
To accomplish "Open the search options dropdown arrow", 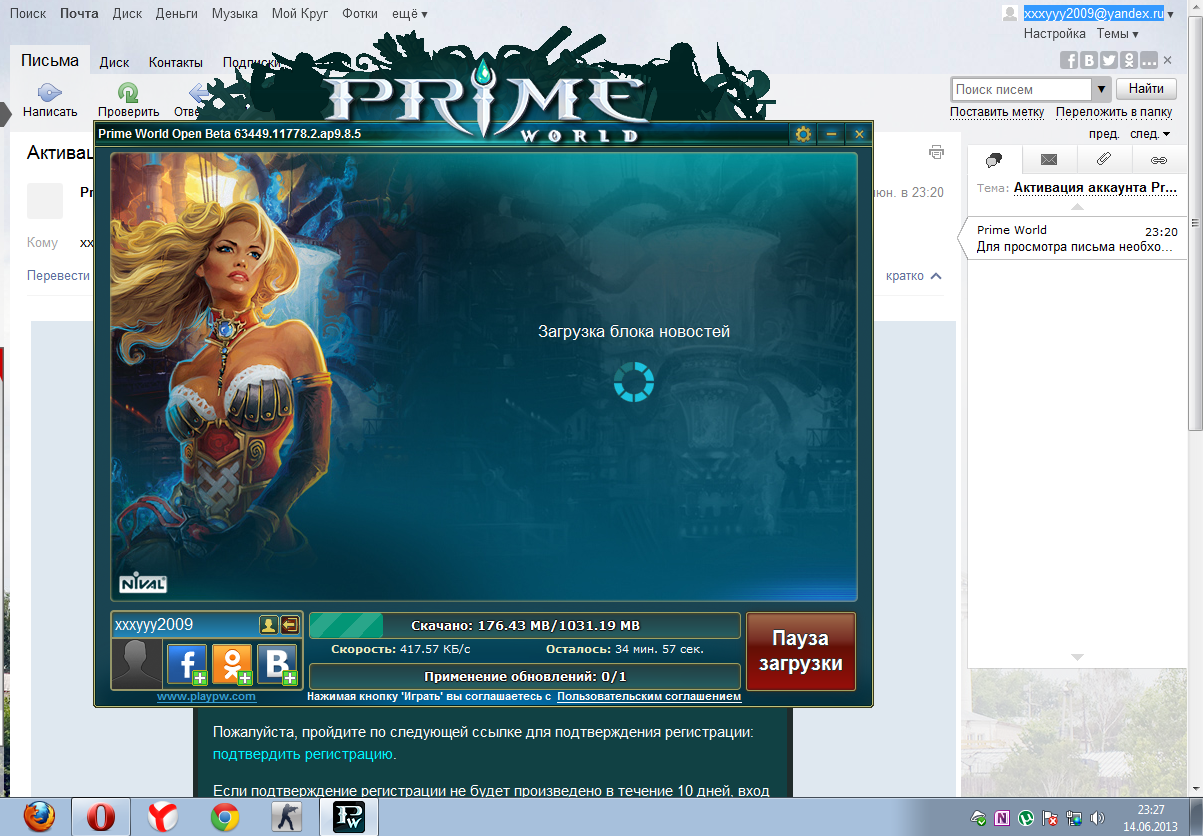I will (1102, 89).
